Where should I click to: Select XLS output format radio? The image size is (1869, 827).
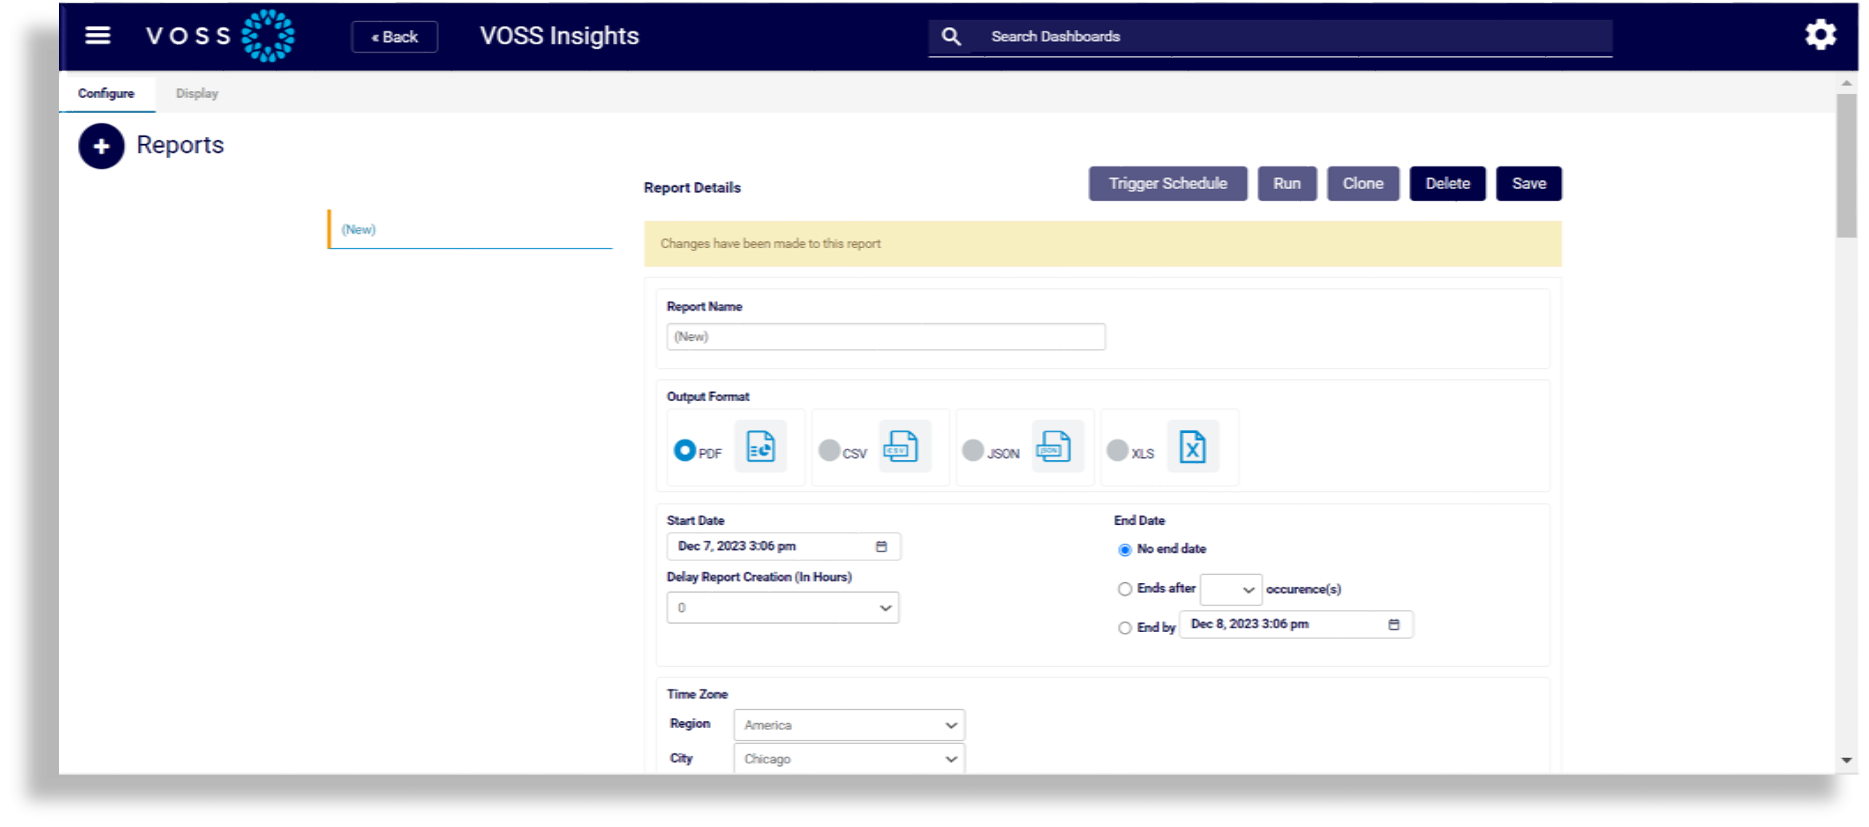point(1117,451)
